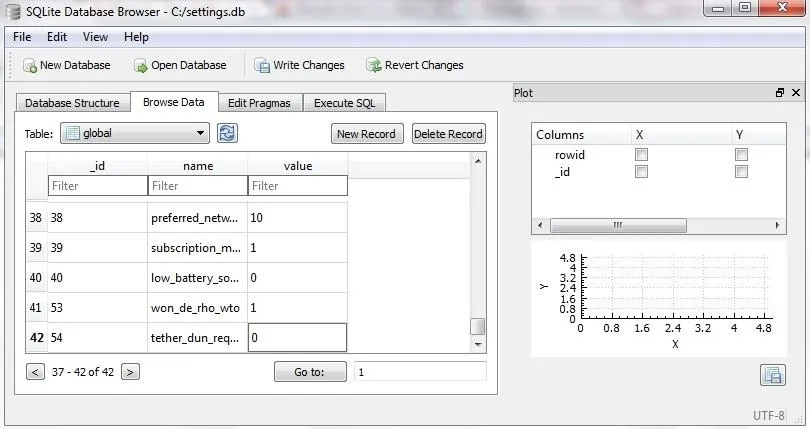Click the table scrollbar up arrow
Screen dimensions: 810x429
pos(478,161)
